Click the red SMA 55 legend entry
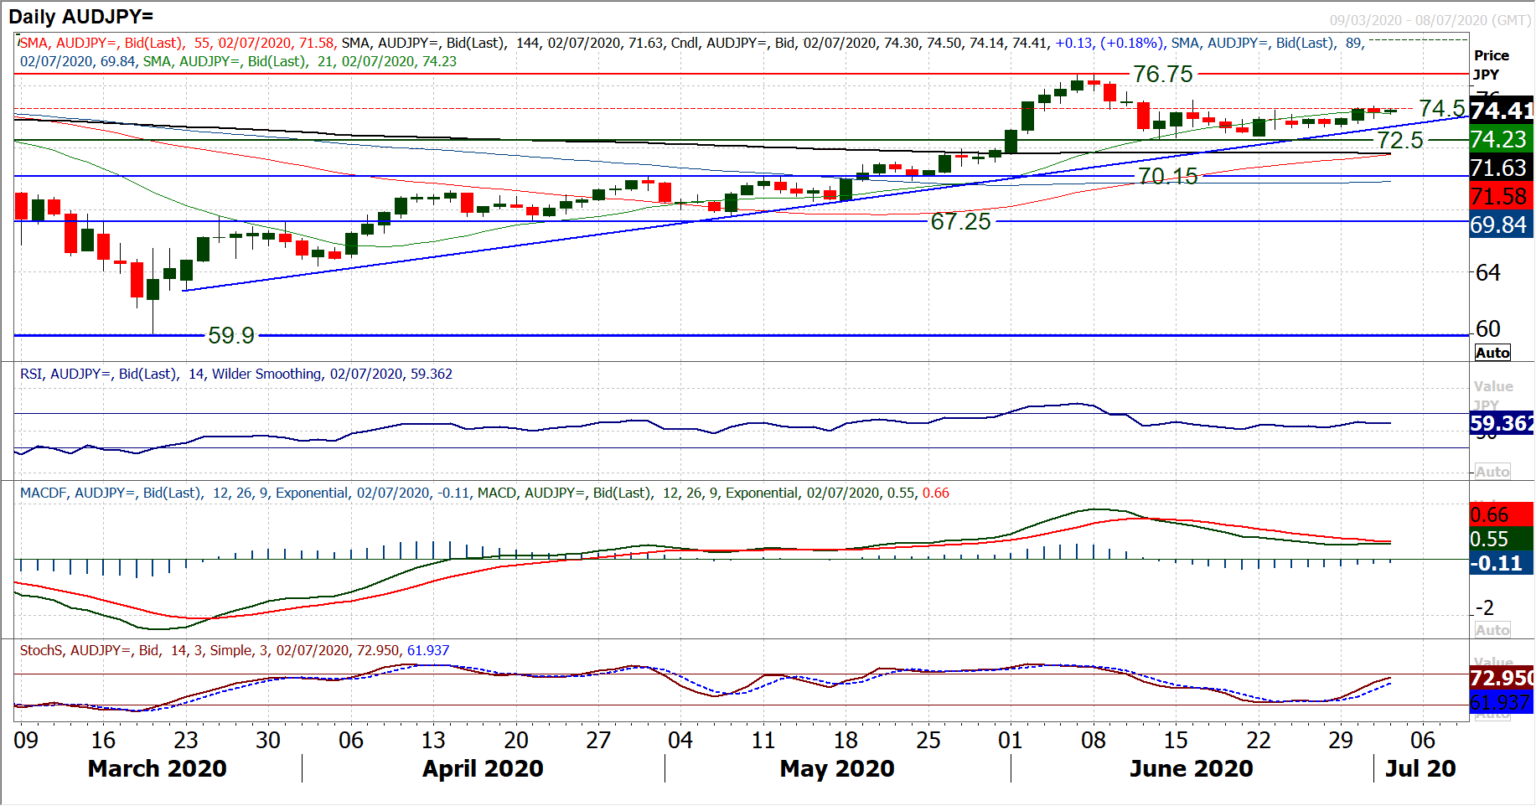 coord(177,43)
